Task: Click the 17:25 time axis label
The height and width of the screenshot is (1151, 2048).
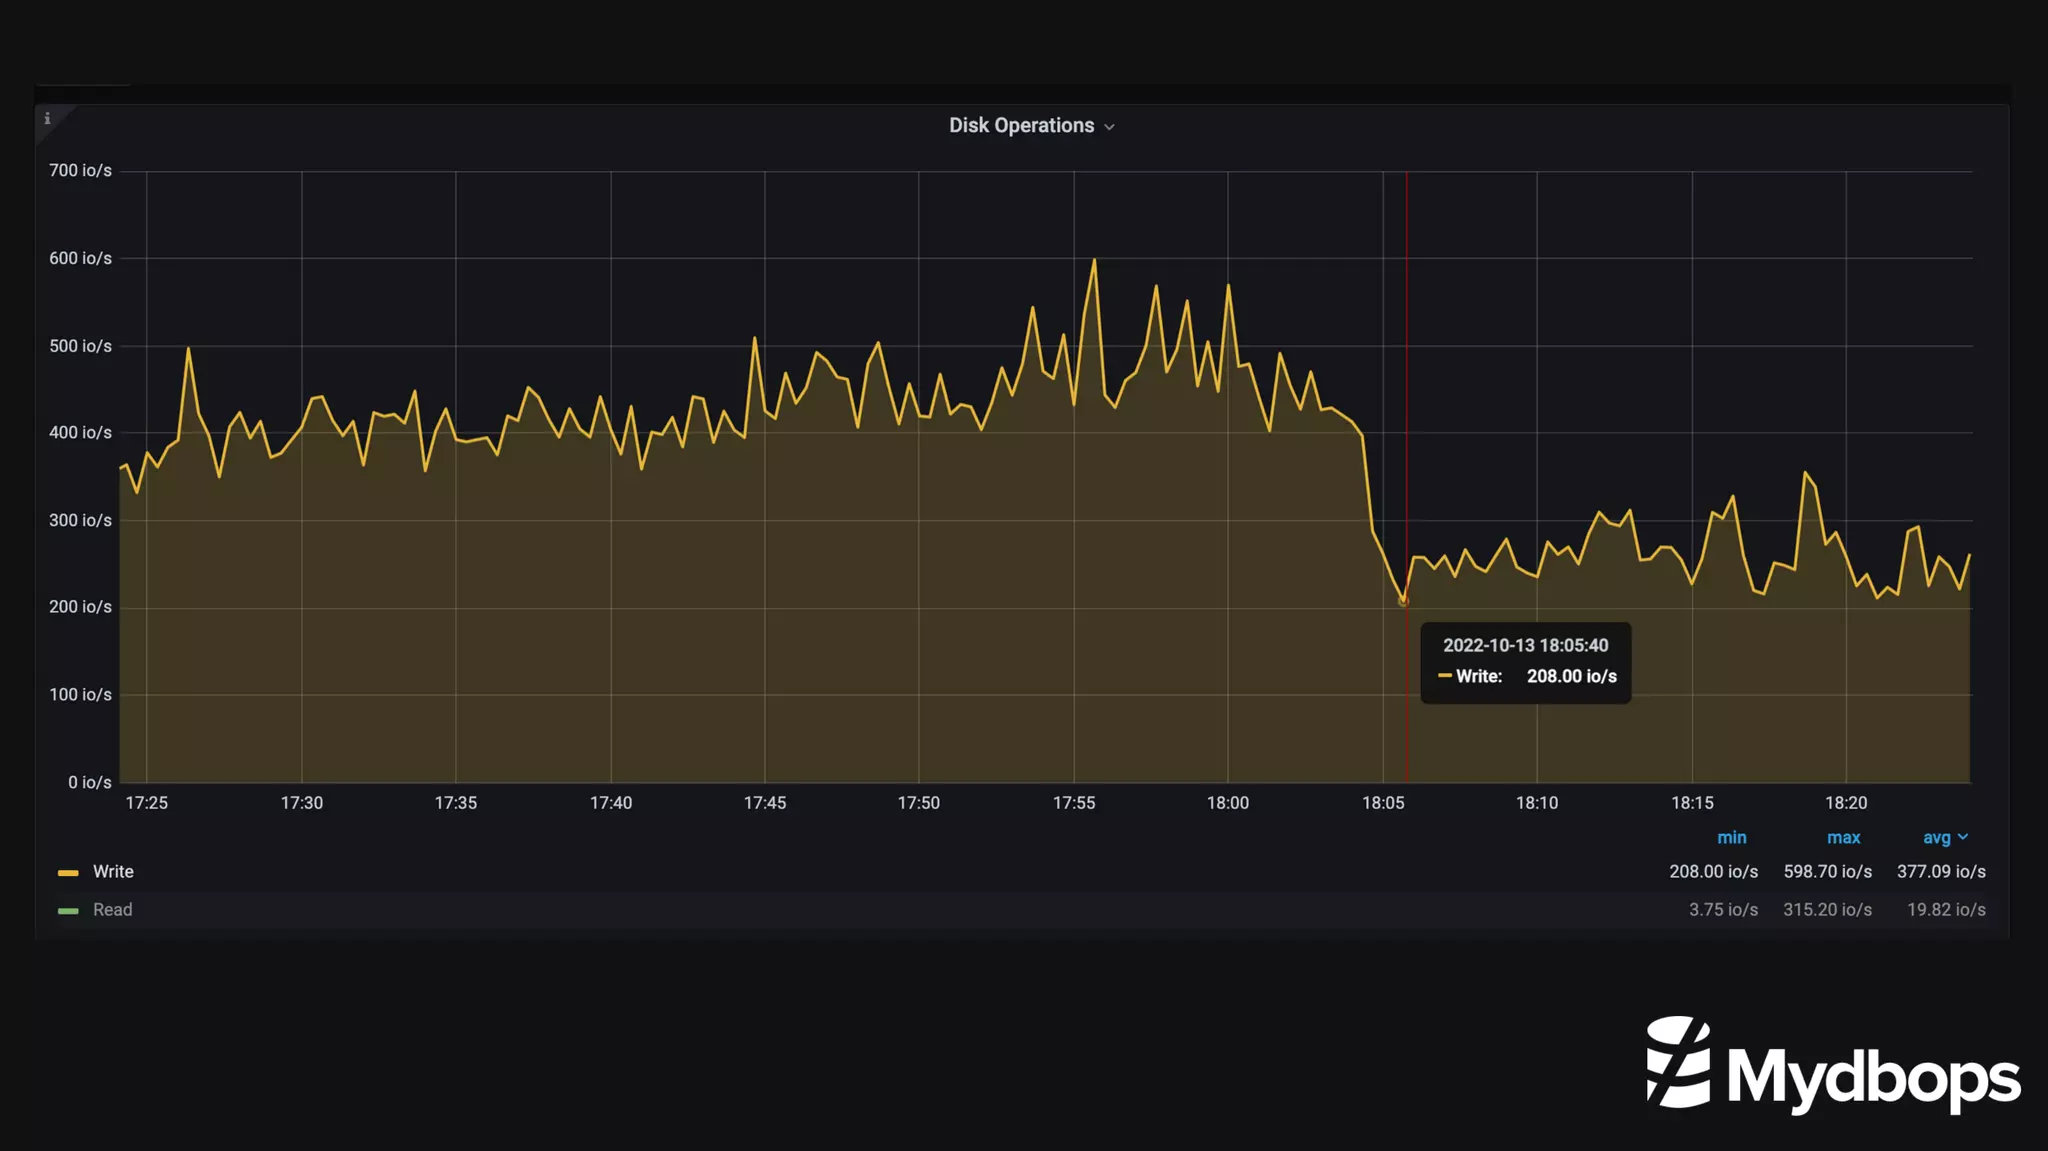Action: point(146,803)
